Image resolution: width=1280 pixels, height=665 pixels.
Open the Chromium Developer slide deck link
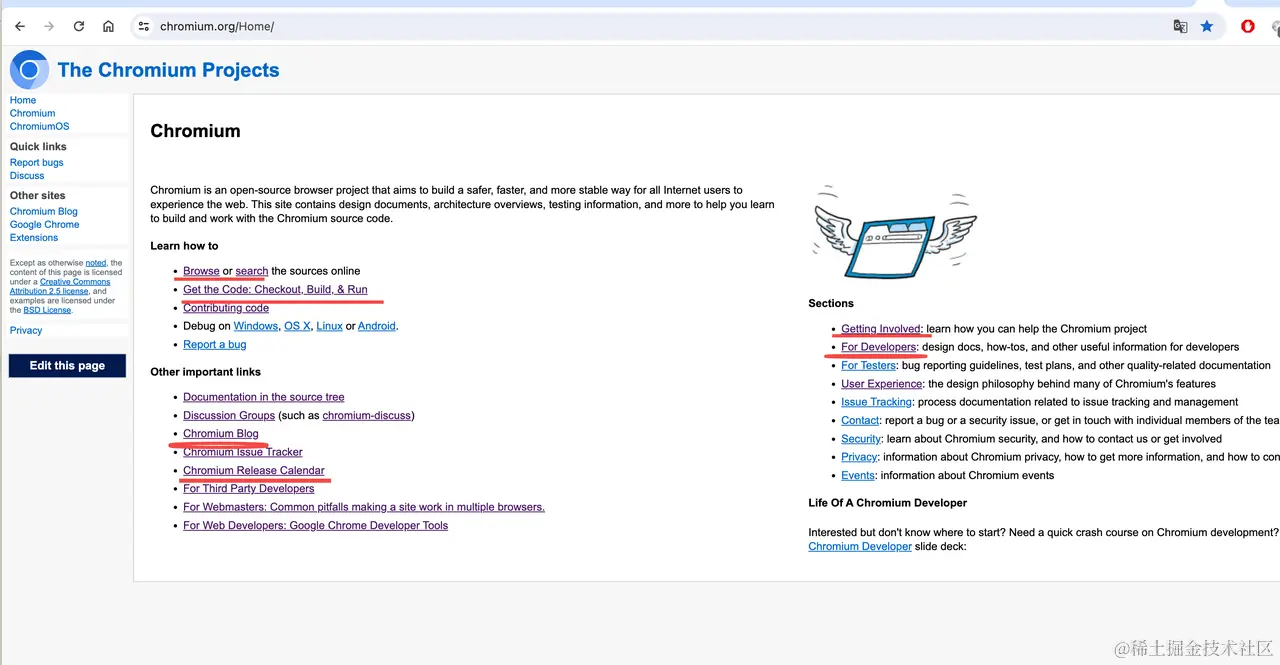[860, 546]
